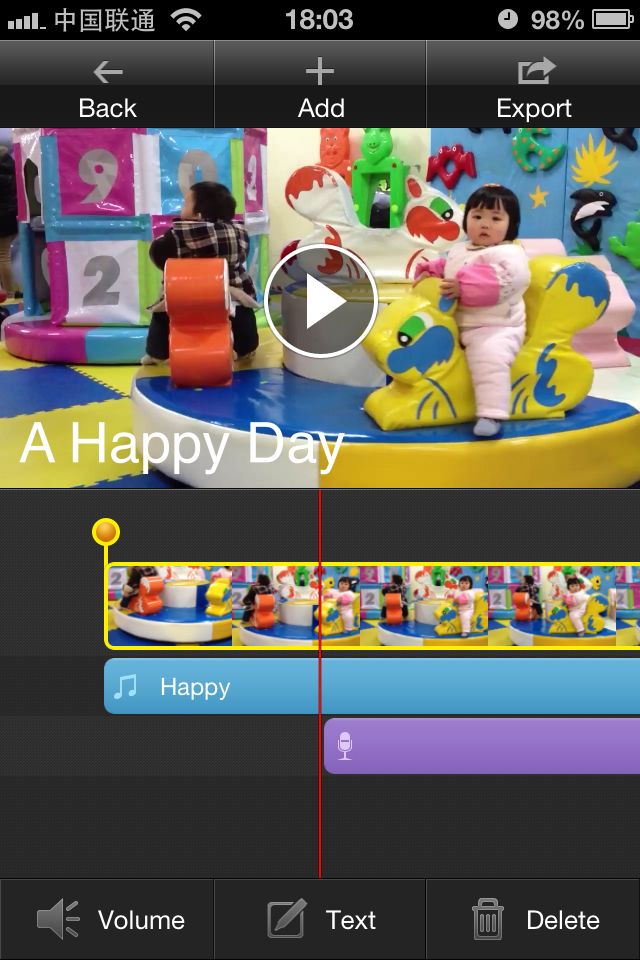The image size is (640, 960).
Task: Select the first video clip thumbnail
Action: (170, 606)
